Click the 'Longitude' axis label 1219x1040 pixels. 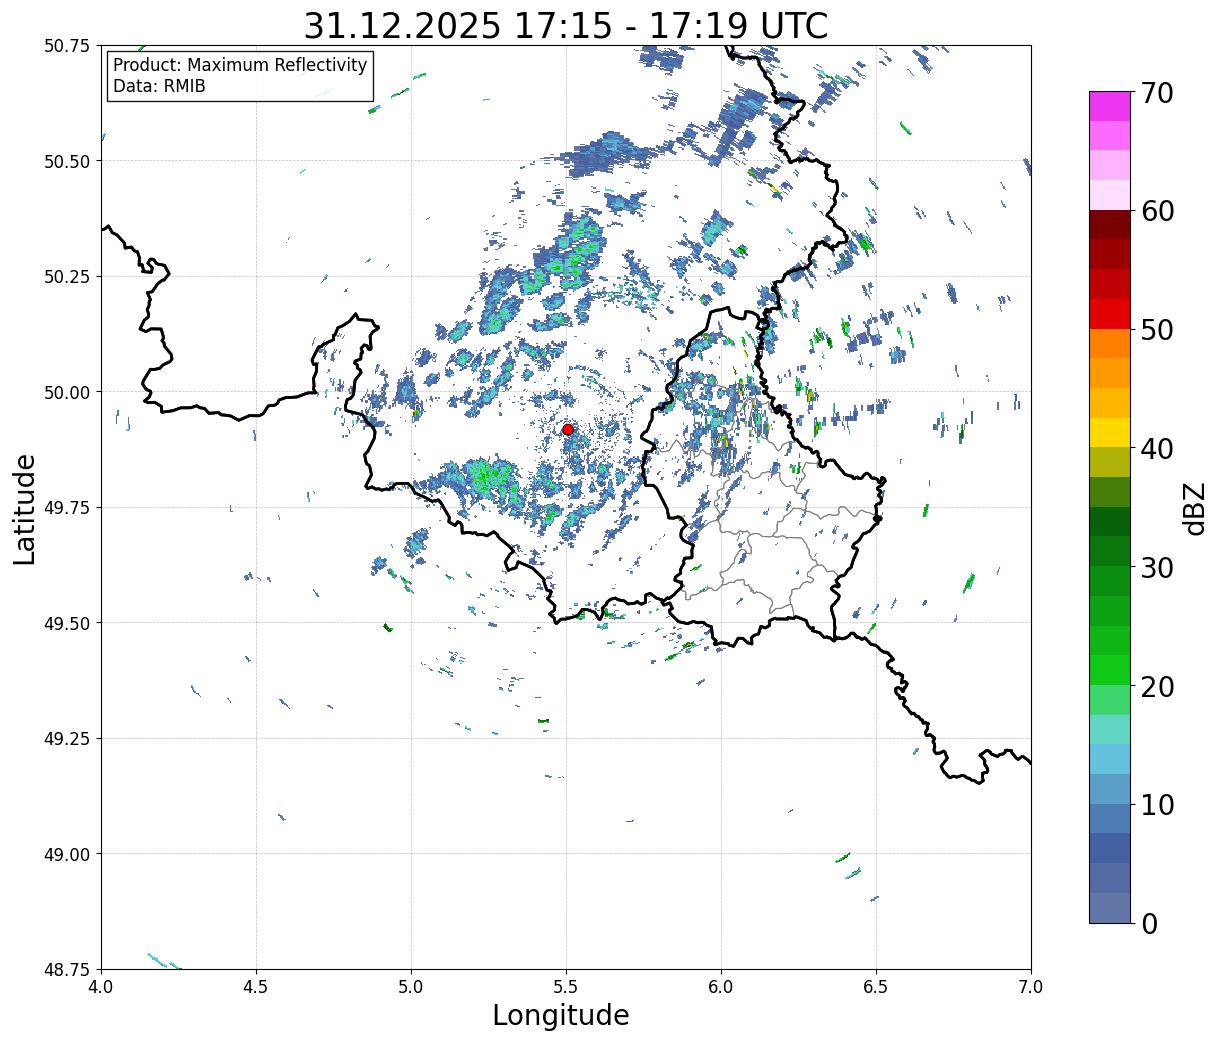click(x=561, y=1015)
